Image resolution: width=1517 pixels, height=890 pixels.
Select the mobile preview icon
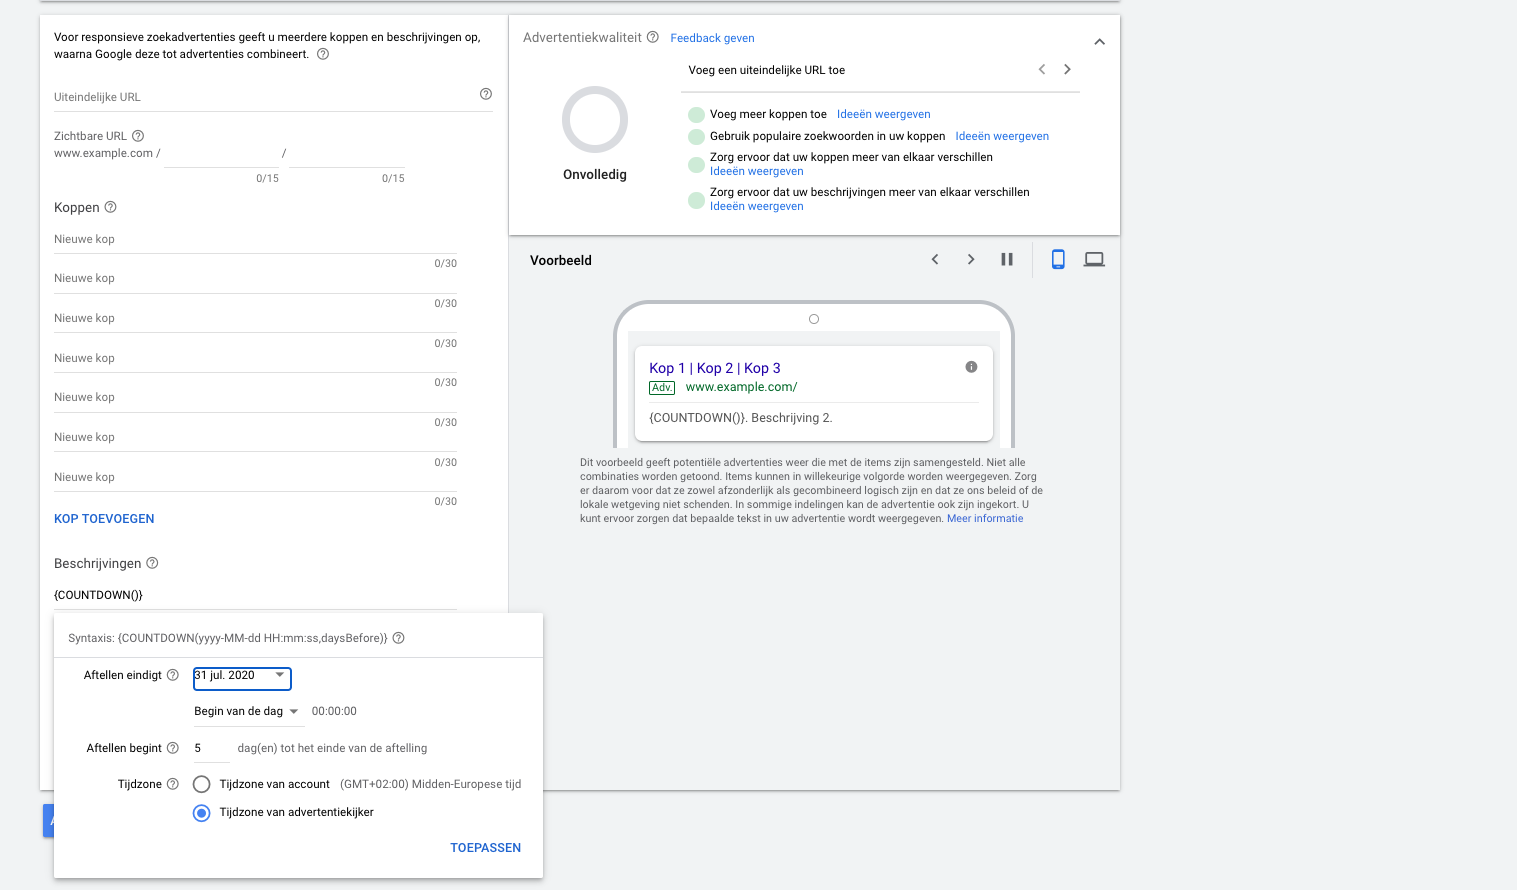[x=1058, y=260]
